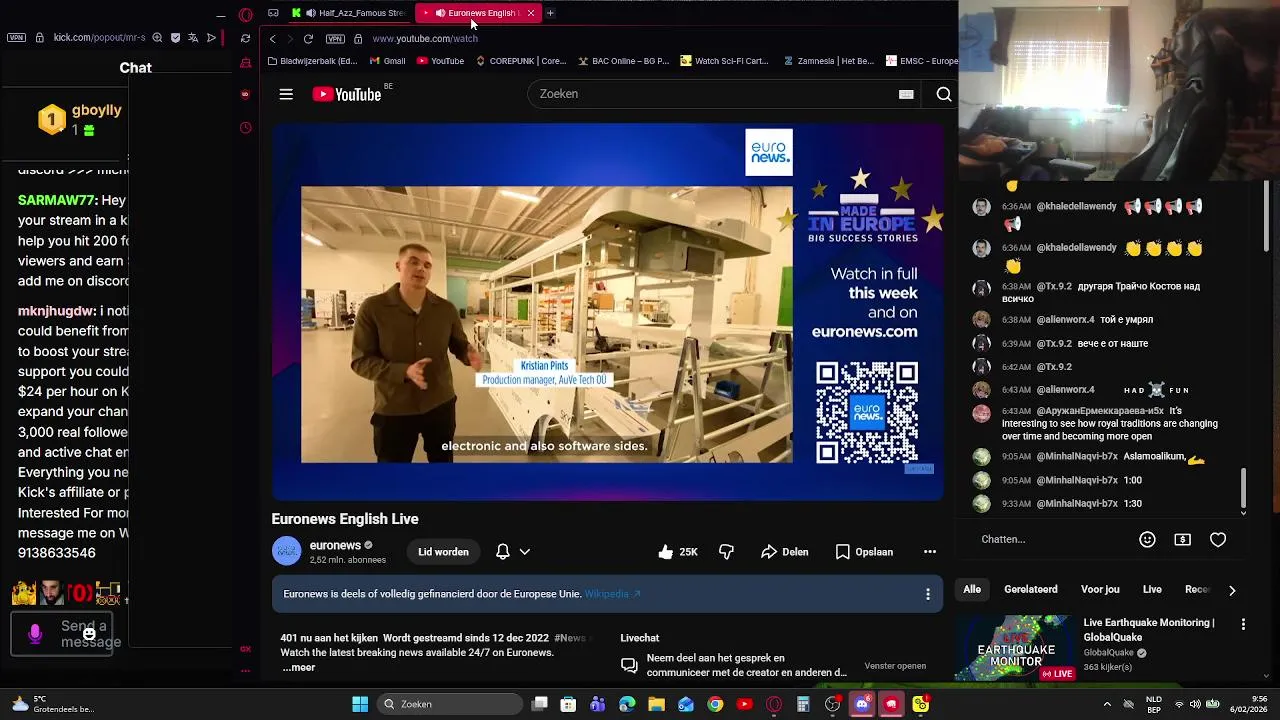Open a new browser tab
Image resolution: width=1280 pixels, height=720 pixels.
pyautogui.click(x=550, y=13)
